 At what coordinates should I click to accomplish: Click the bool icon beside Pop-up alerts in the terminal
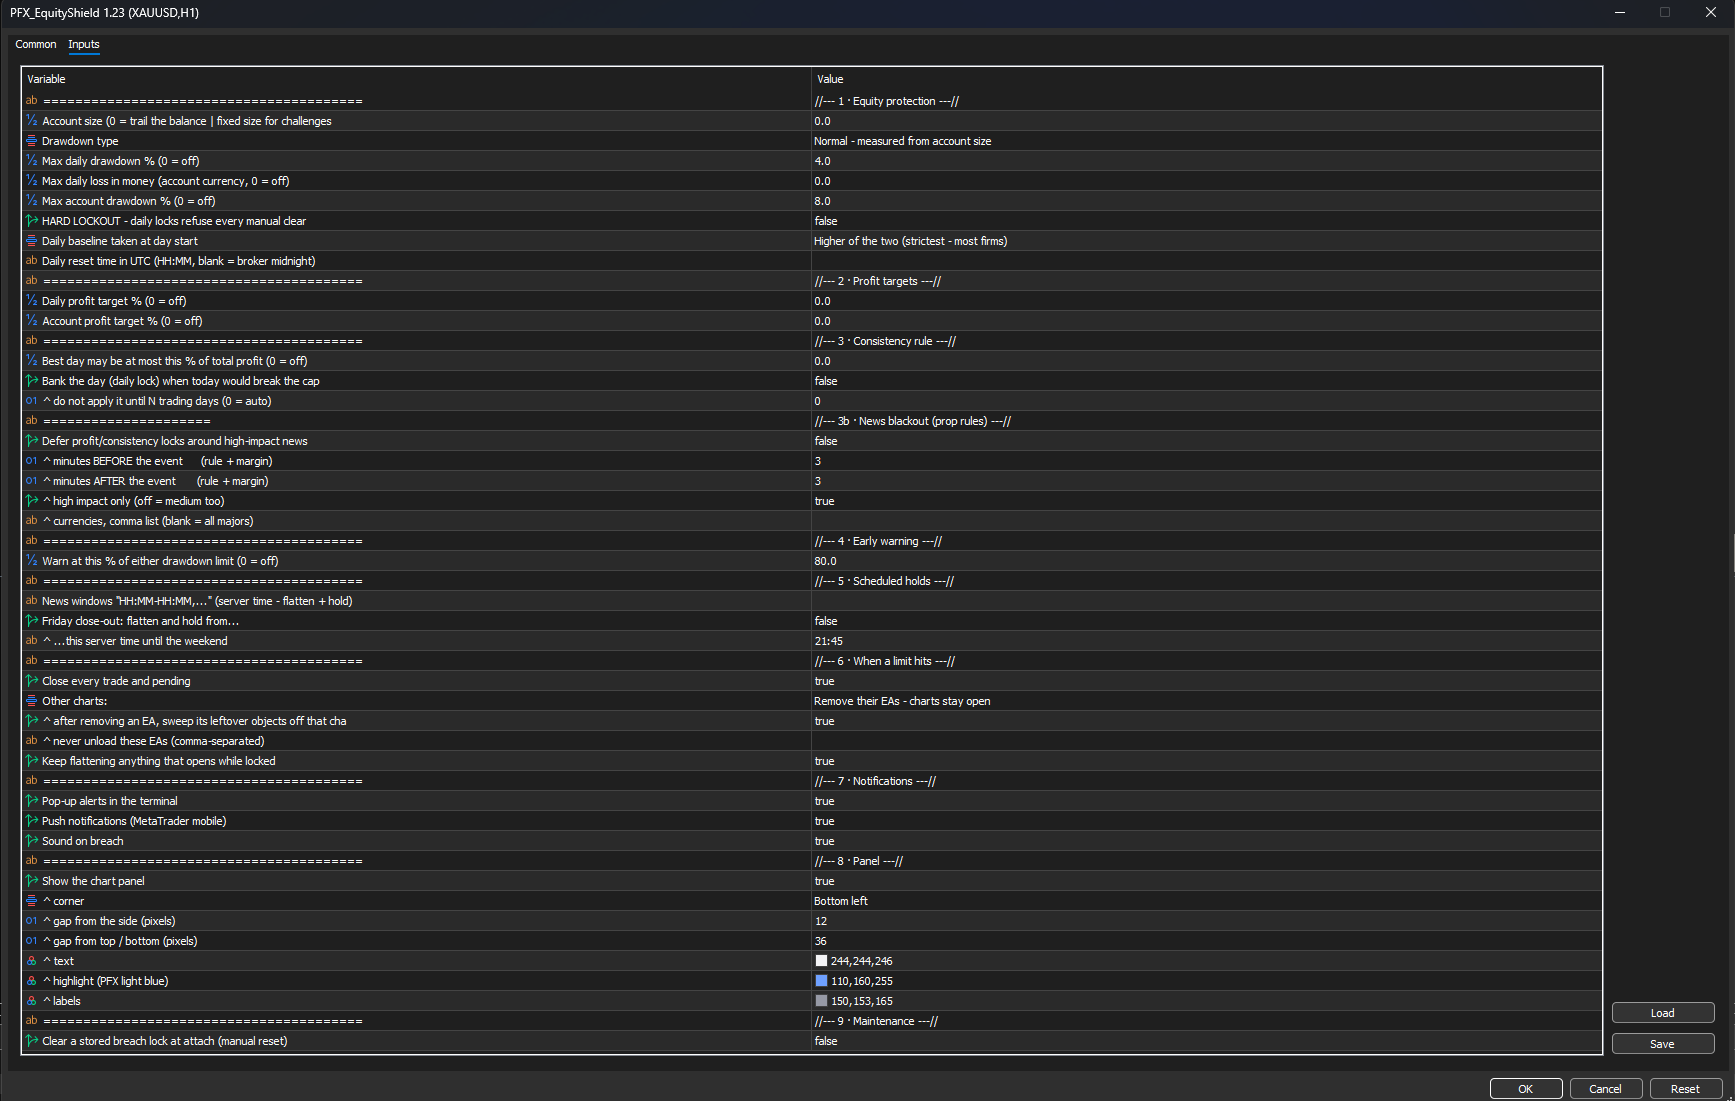click(x=32, y=801)
